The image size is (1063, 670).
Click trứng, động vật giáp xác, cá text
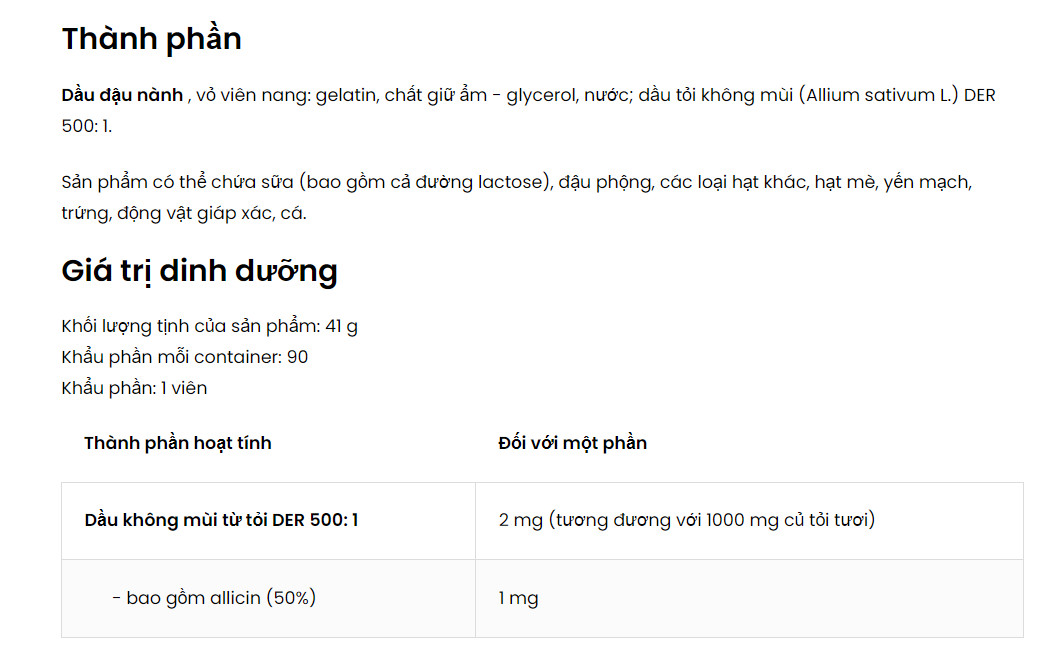tap(184, 214)
